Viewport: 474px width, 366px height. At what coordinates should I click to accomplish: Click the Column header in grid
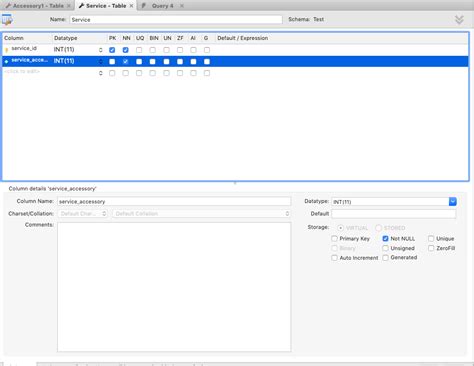pos(14,38)
